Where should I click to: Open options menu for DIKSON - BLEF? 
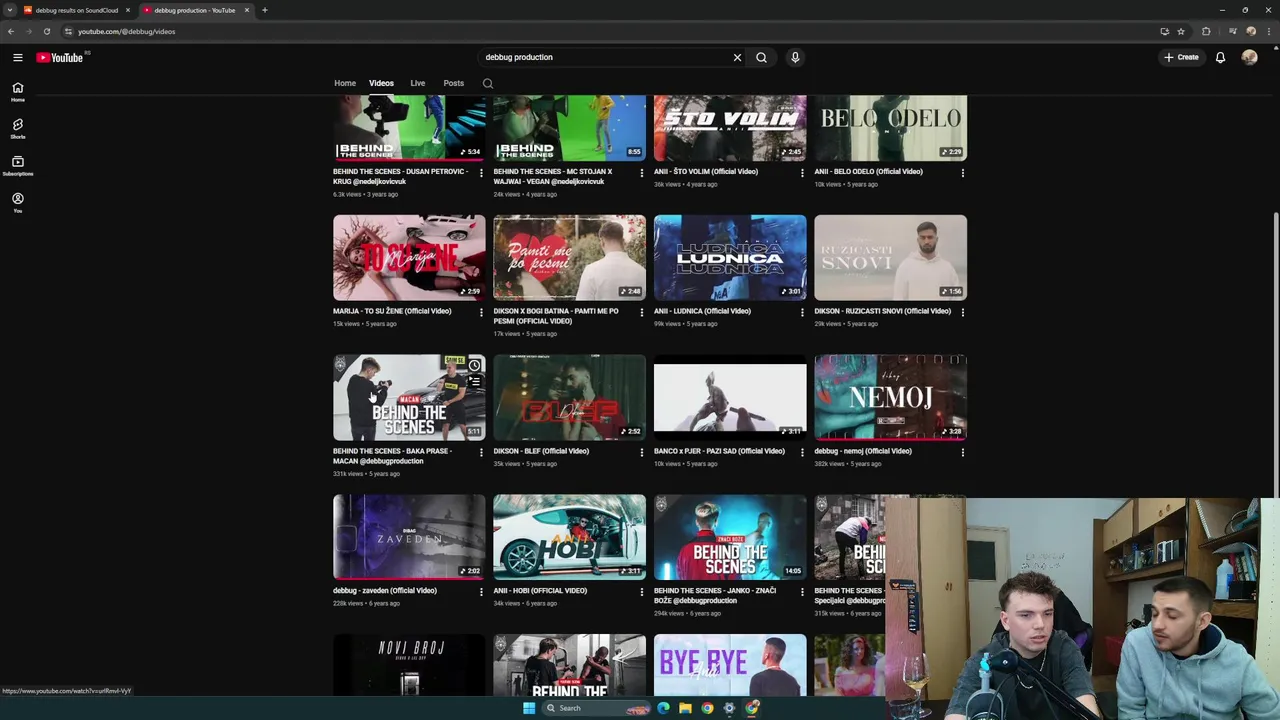click(642, 452)
